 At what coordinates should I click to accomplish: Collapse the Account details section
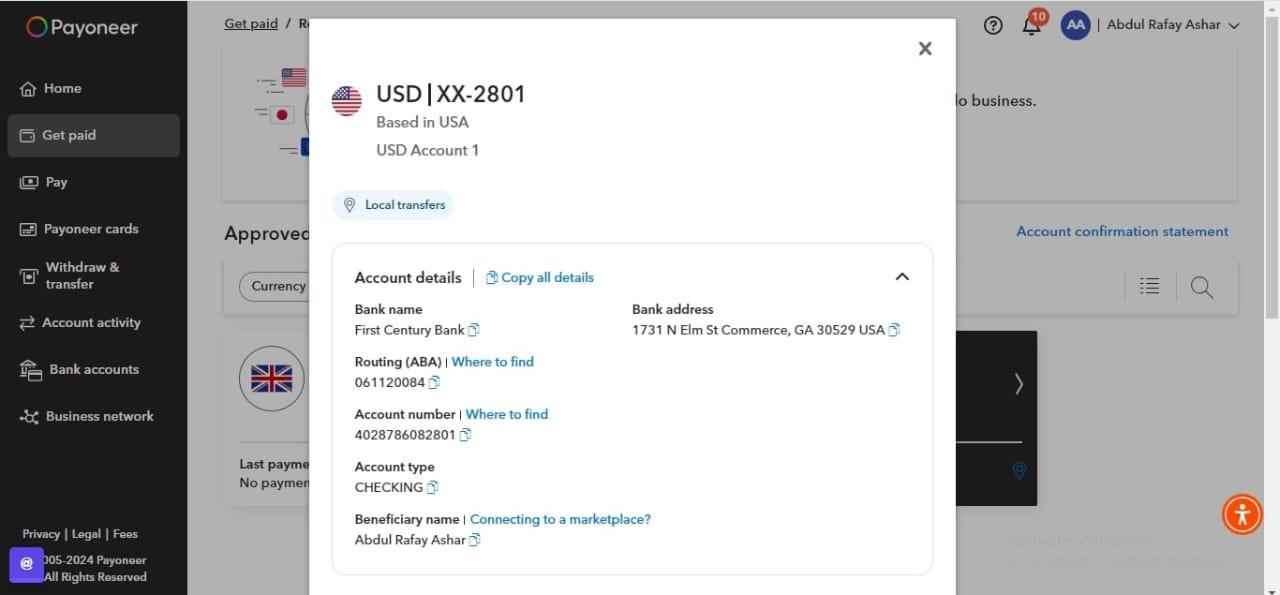click(902, 277)
